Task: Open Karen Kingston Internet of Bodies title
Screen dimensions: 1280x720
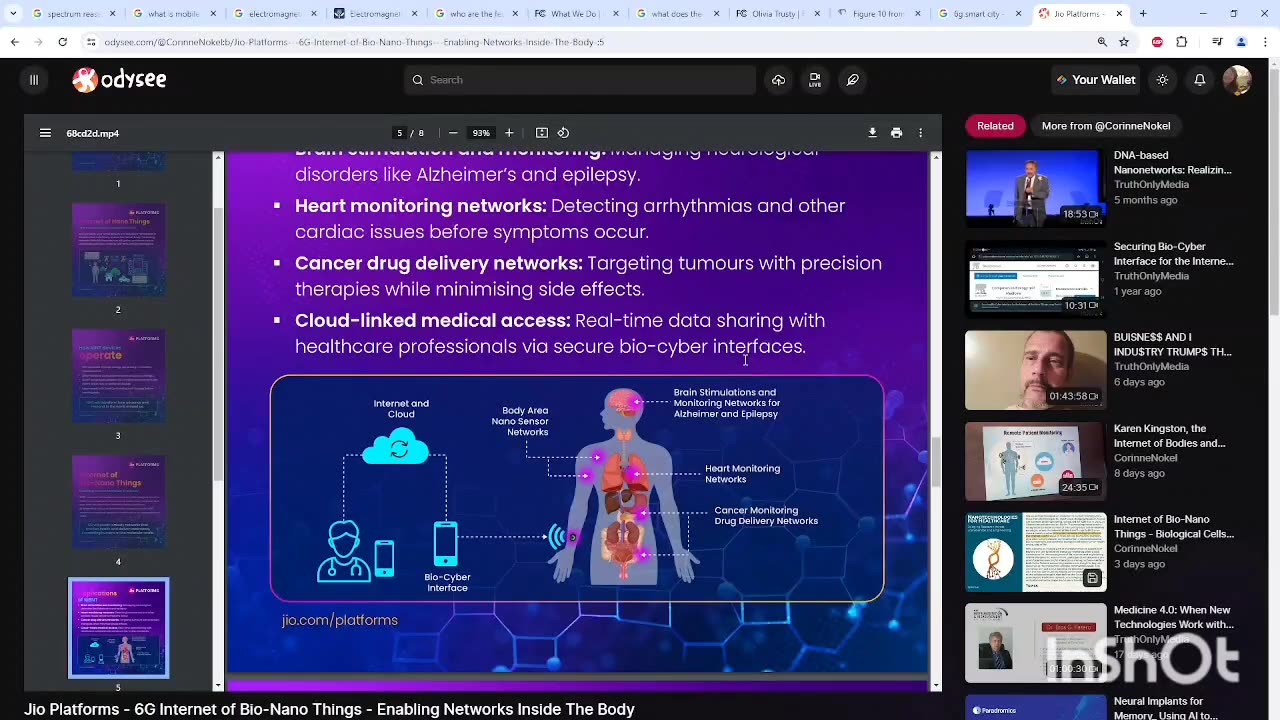Action: point(1170,436)
